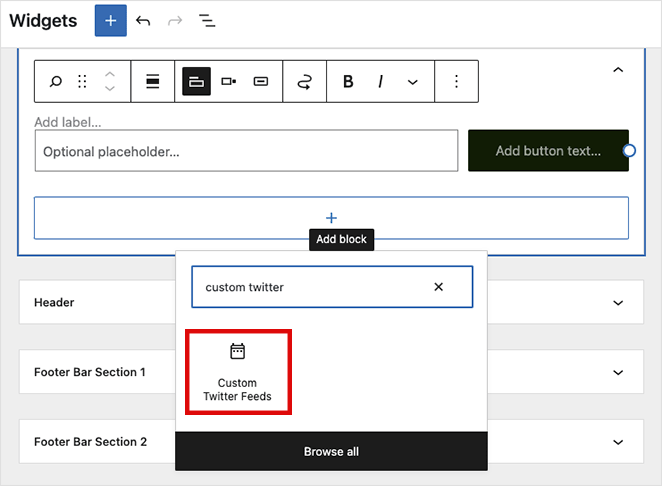The height and width of the screenshot is (486, 662).
Task: Click the Add button text button
Action: (548, 151)
